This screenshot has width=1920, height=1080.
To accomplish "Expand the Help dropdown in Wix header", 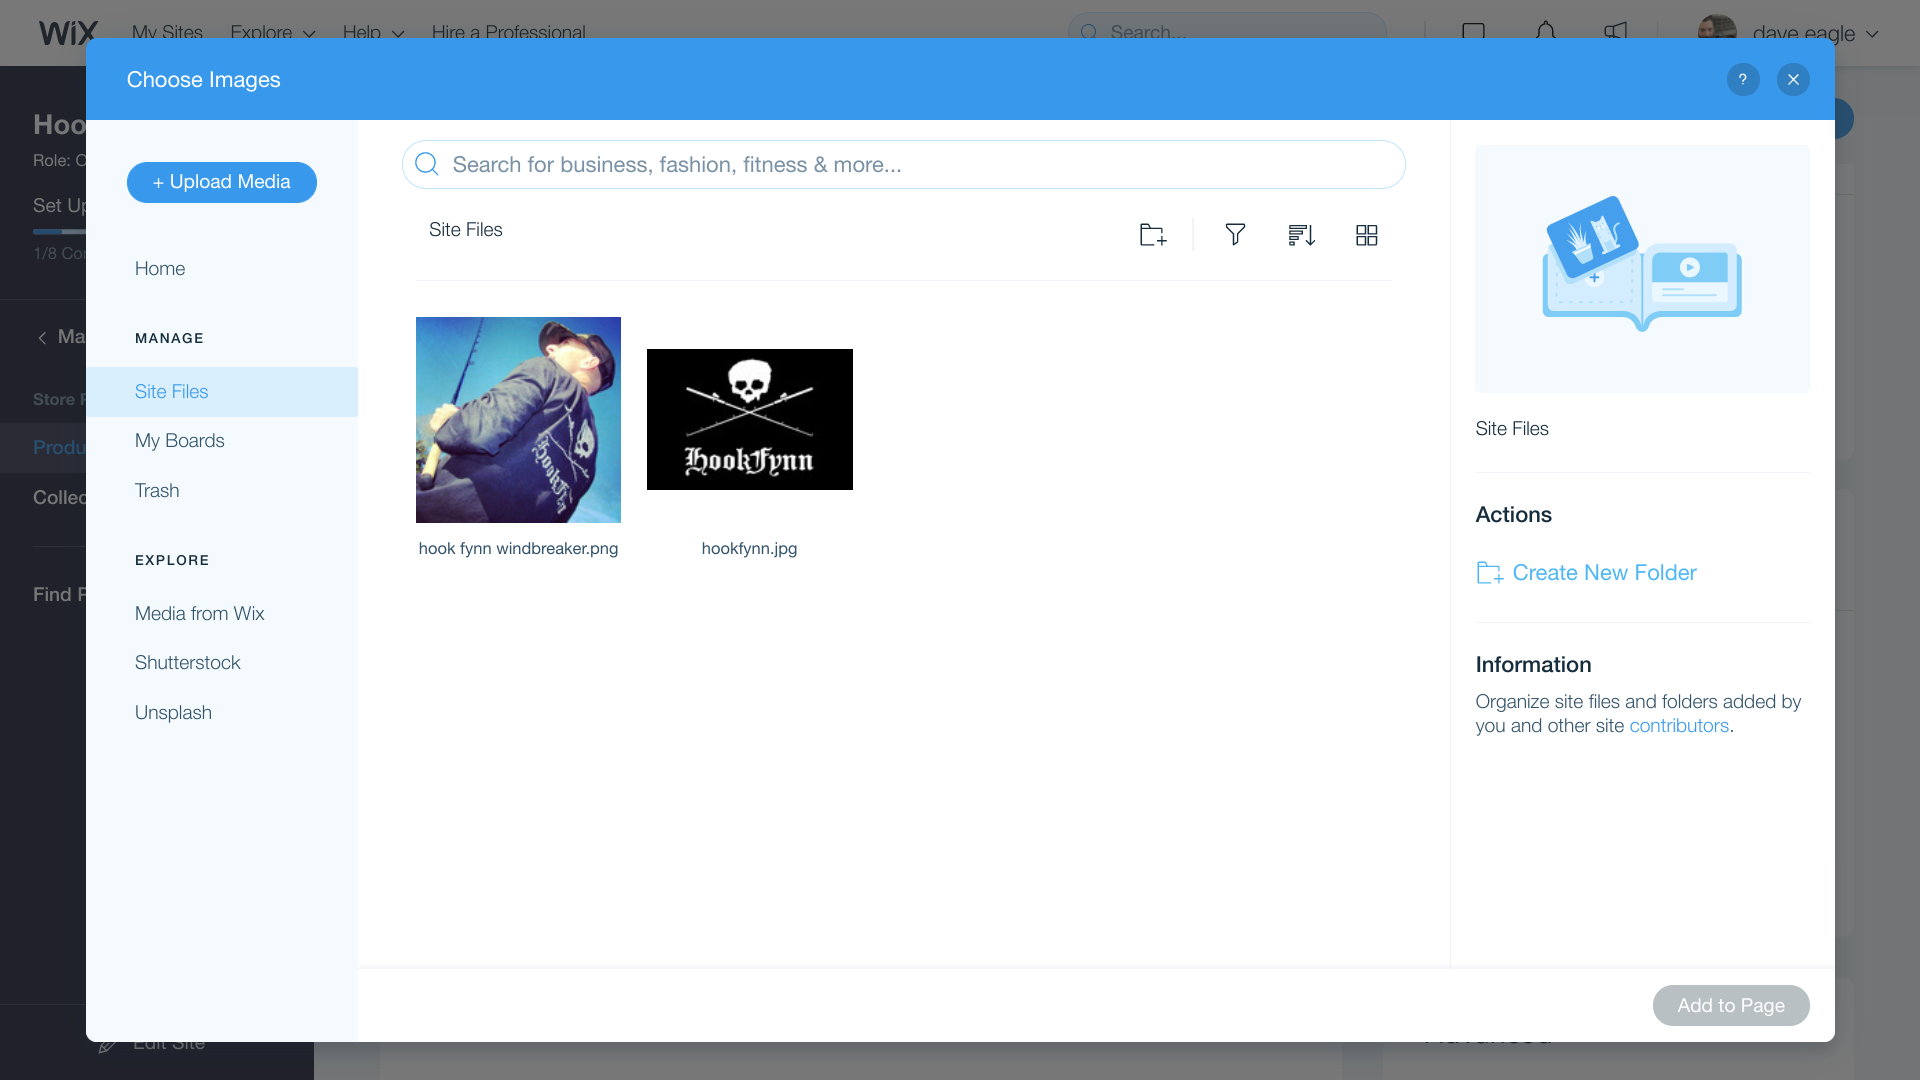I will click(374, 32).
